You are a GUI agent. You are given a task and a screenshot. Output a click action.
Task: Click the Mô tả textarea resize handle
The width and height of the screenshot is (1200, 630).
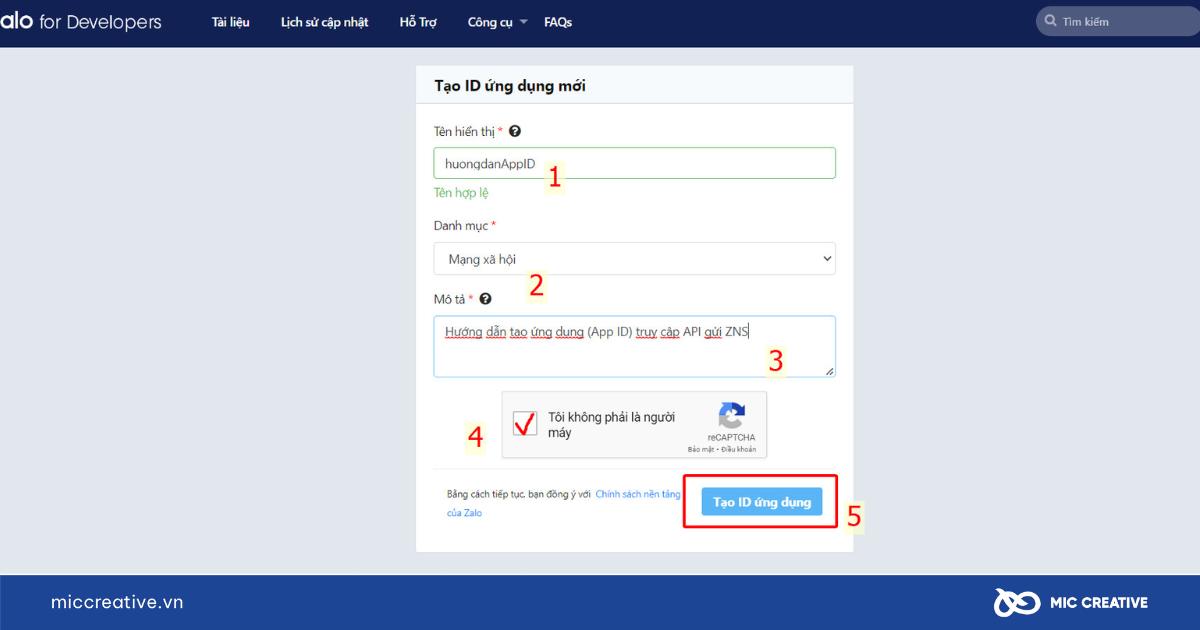(x=829, y=371)
